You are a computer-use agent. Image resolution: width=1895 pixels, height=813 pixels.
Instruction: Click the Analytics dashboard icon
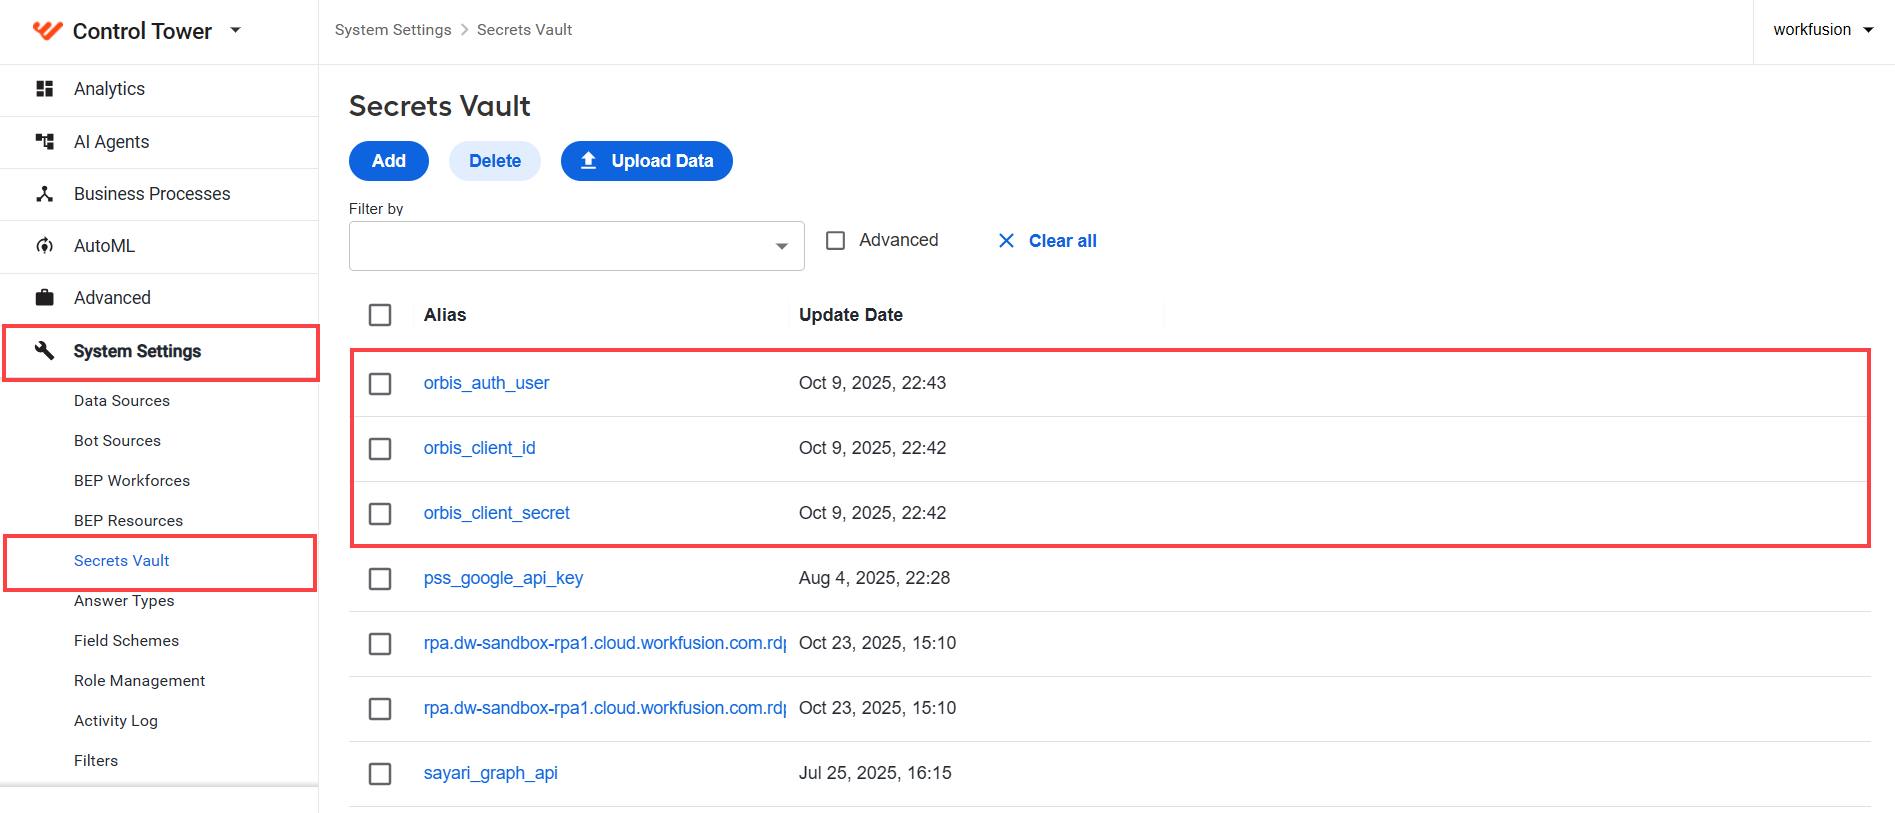44,89
